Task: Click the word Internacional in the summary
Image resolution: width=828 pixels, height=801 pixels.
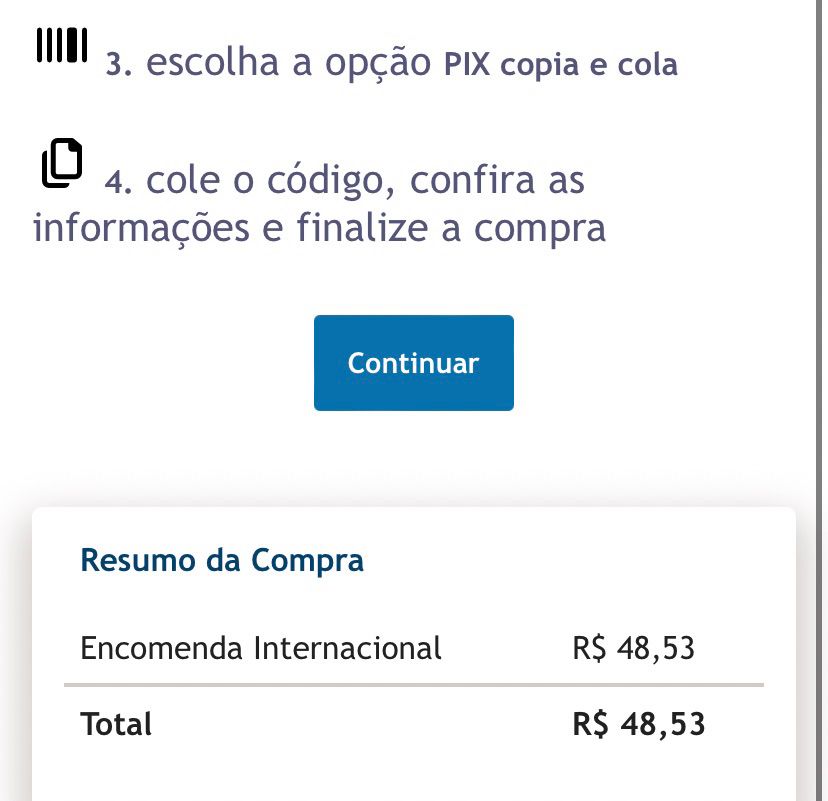Action: 347,648
